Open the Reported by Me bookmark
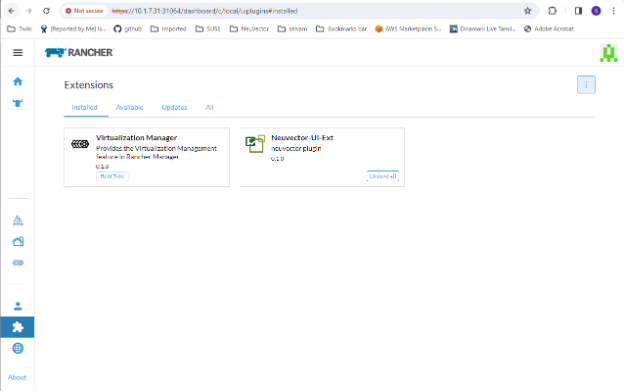The height and width of the screenshot is (392, 624). pos(73,29)
